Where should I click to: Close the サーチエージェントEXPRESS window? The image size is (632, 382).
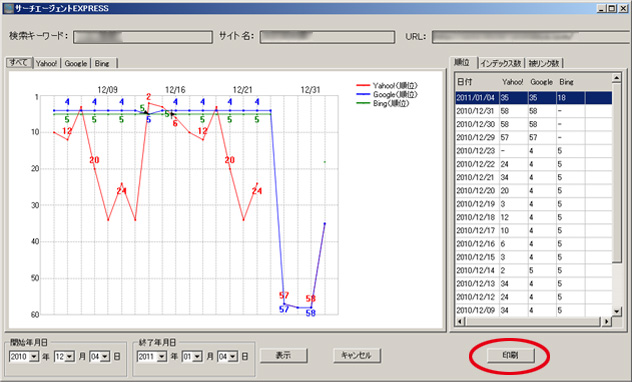(x=624, y=8)
